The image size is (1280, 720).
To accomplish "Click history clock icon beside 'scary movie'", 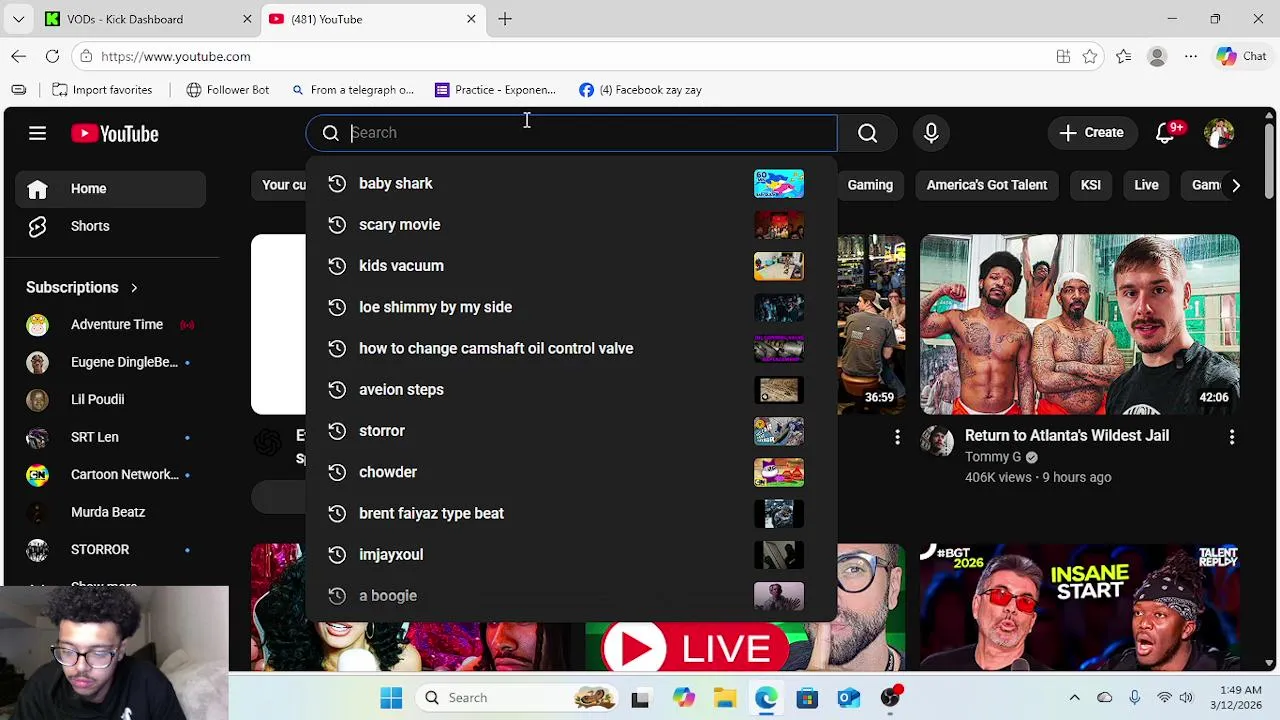I will 337,225.
